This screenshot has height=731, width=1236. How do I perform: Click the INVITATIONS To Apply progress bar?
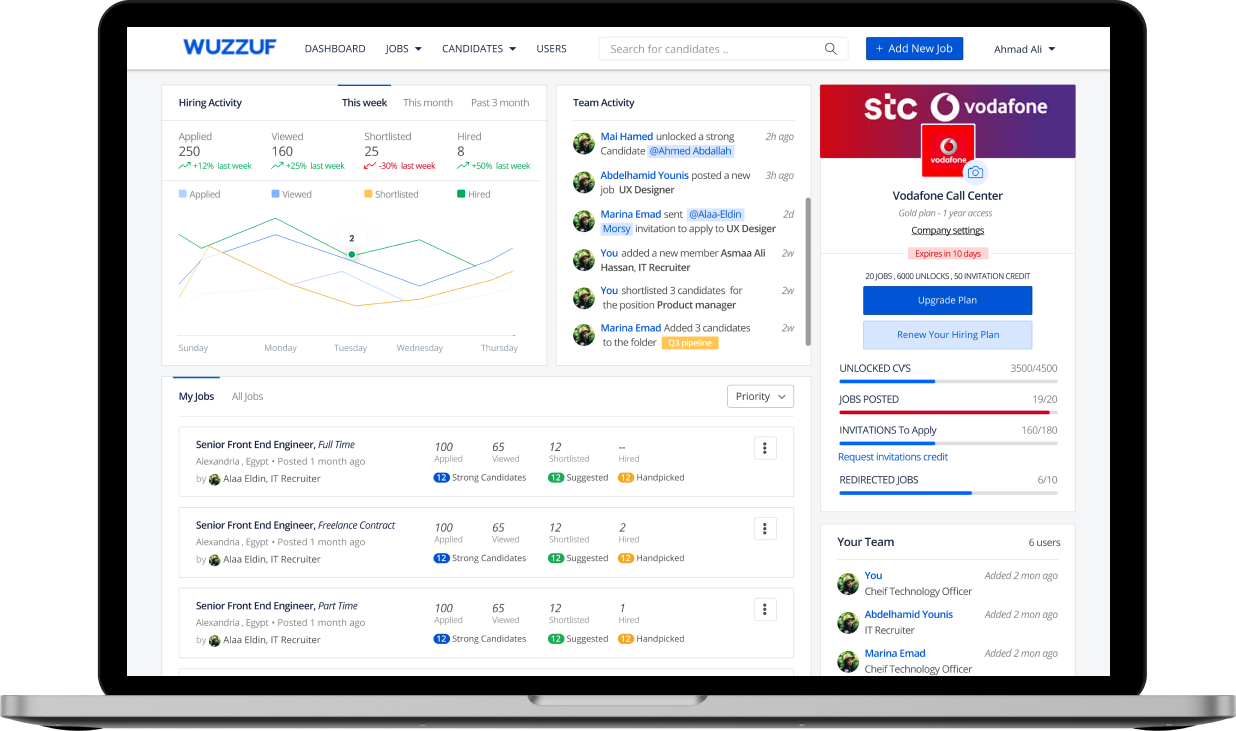(948, 443)
